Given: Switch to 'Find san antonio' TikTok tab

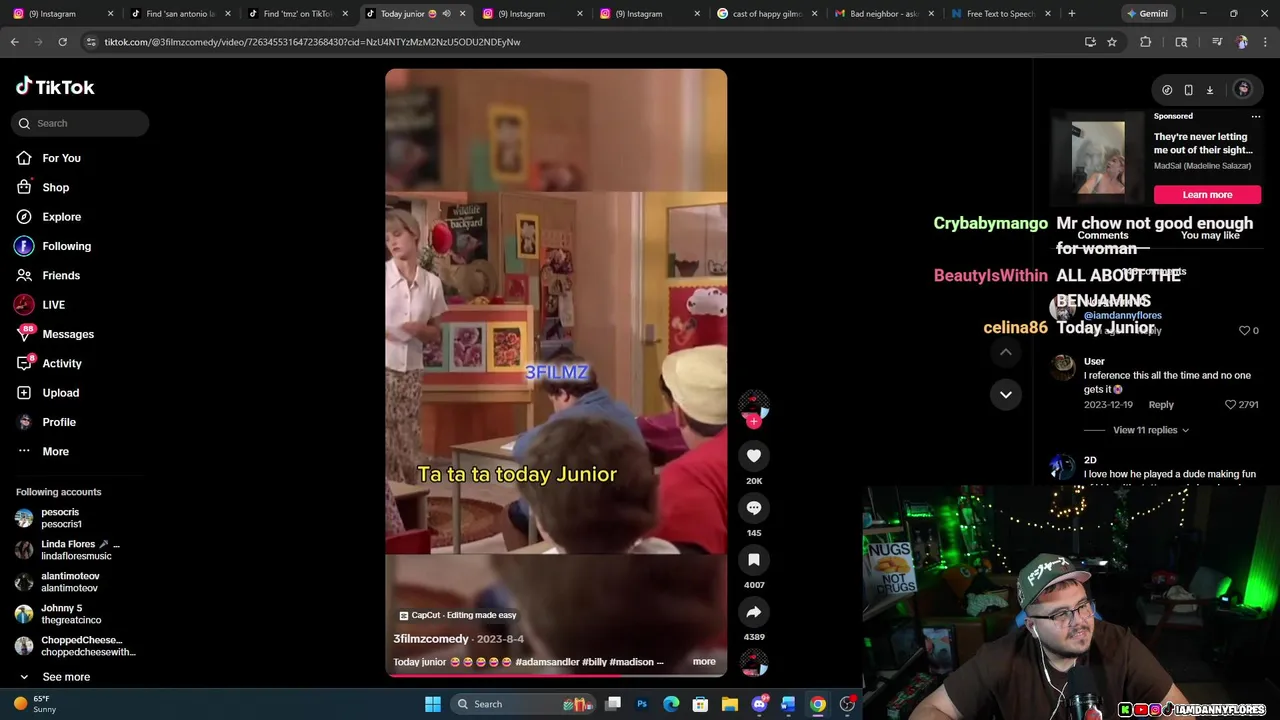Looking at the screenshot, I should [x=181, y=14].
